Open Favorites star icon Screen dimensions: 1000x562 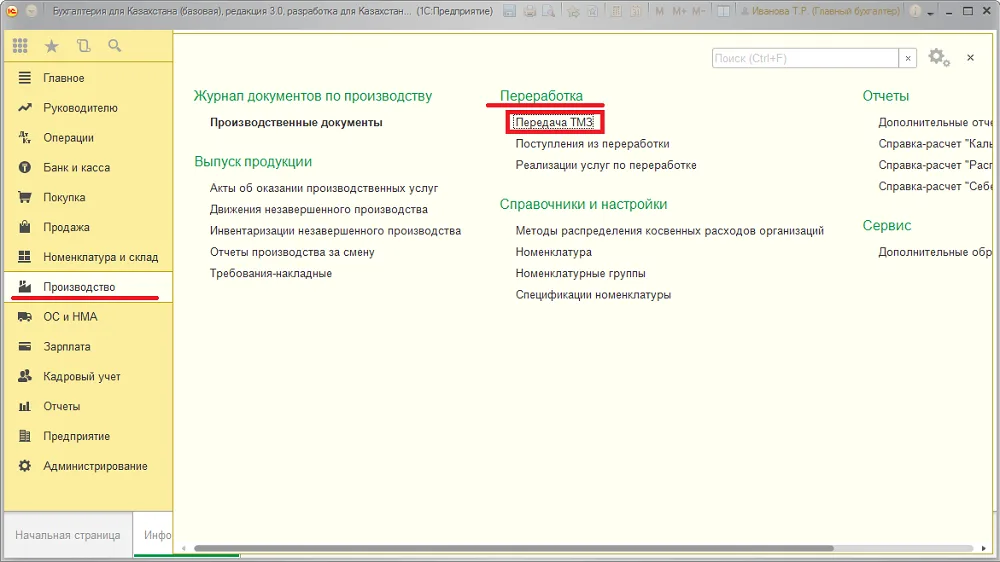coord(52,45)
